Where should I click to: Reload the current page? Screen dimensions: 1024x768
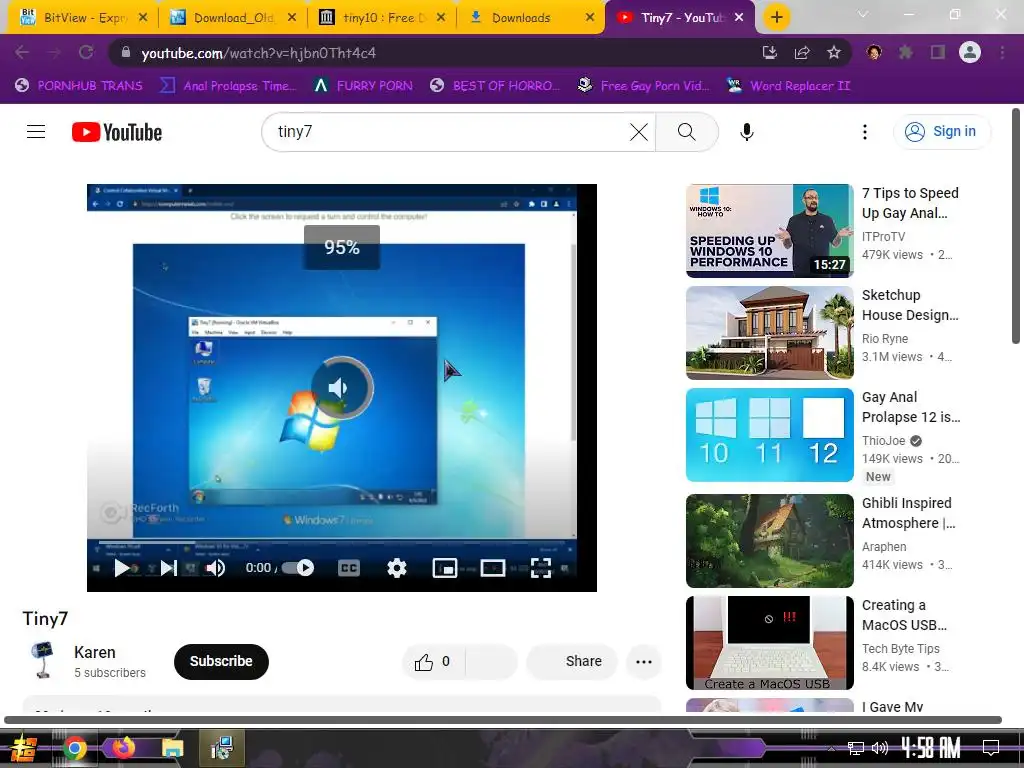click(86, 52)
